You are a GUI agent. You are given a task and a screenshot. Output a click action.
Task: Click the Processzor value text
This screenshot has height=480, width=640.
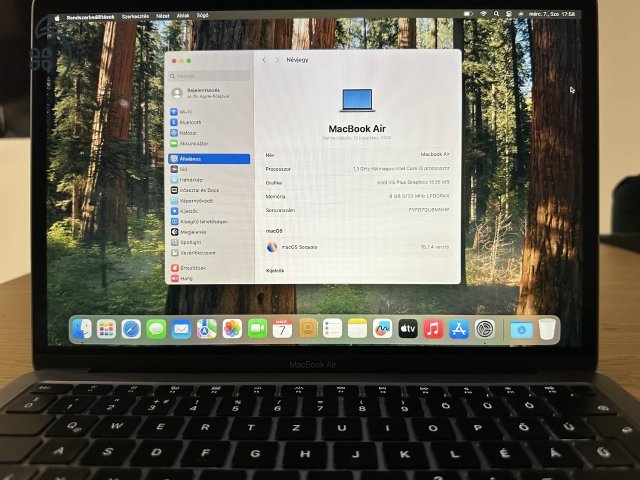tap(401, 168)
